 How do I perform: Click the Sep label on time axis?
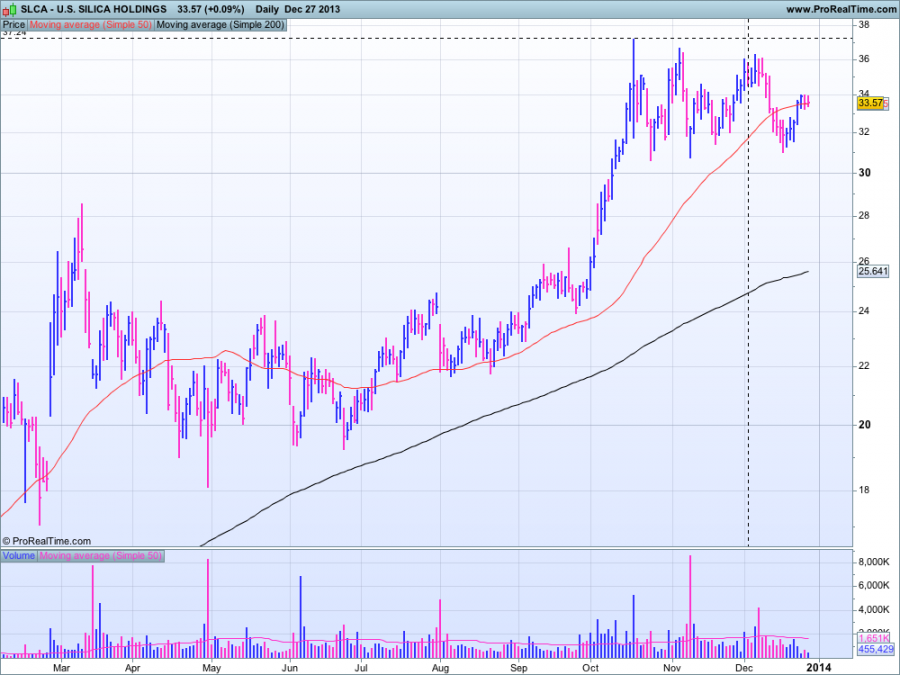518,668
